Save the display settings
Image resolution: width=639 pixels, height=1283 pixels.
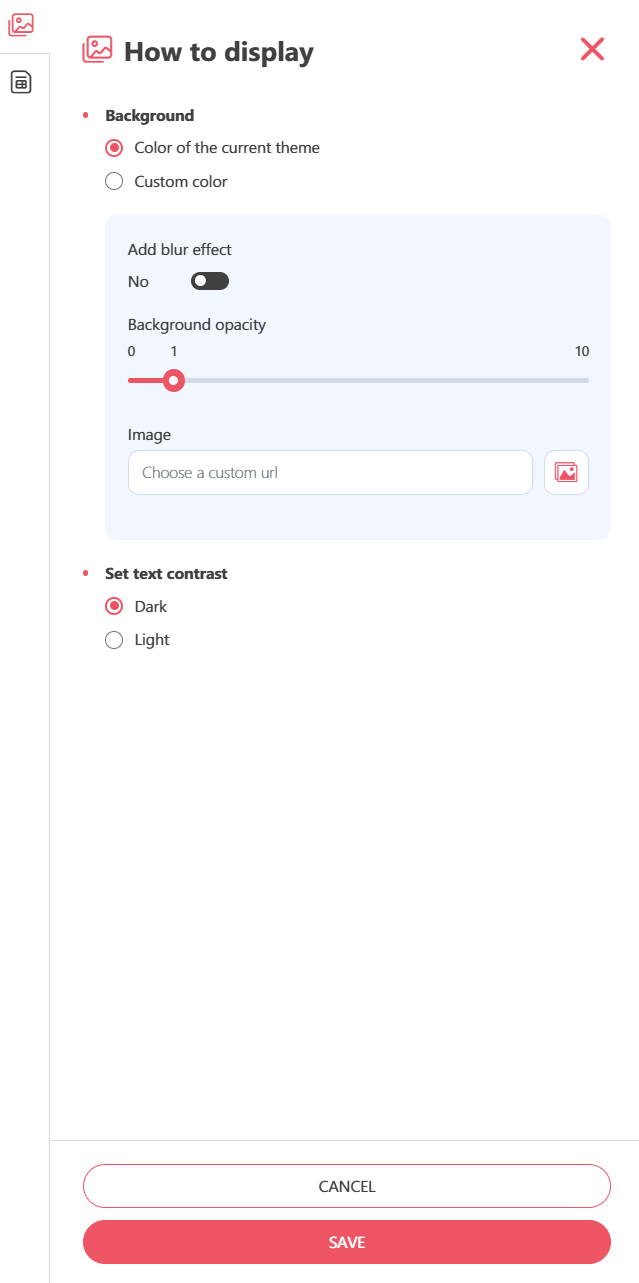[x=347, y=1242]
